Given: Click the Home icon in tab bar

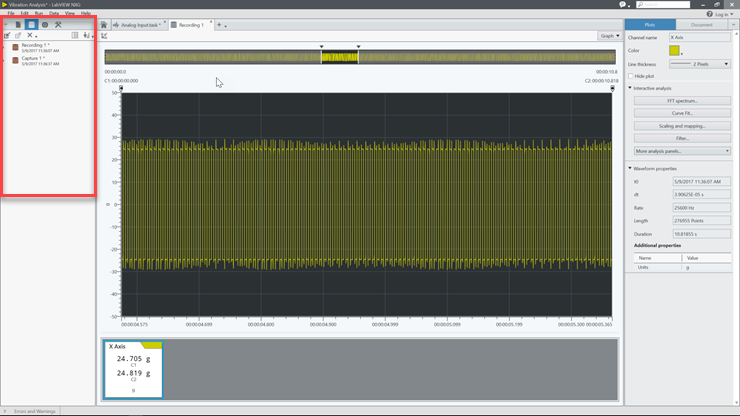Looking at the screenshot, I should pyautogui.click(x=104, y=25).
